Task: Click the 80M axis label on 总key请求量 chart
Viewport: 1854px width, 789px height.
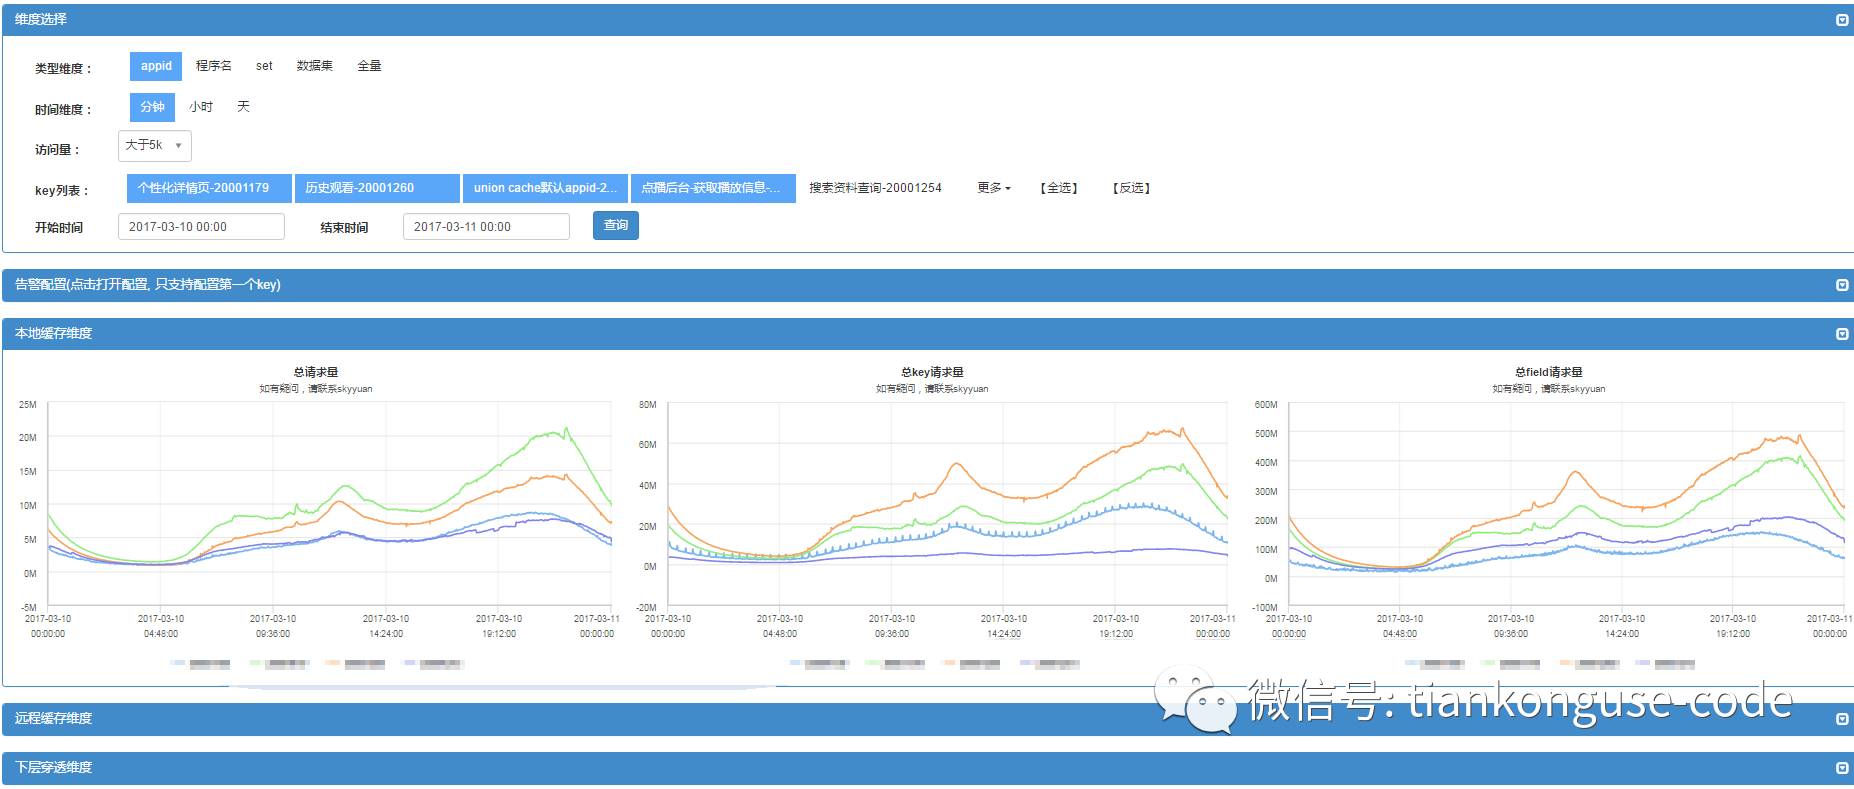Action: (x=647, y=405)
